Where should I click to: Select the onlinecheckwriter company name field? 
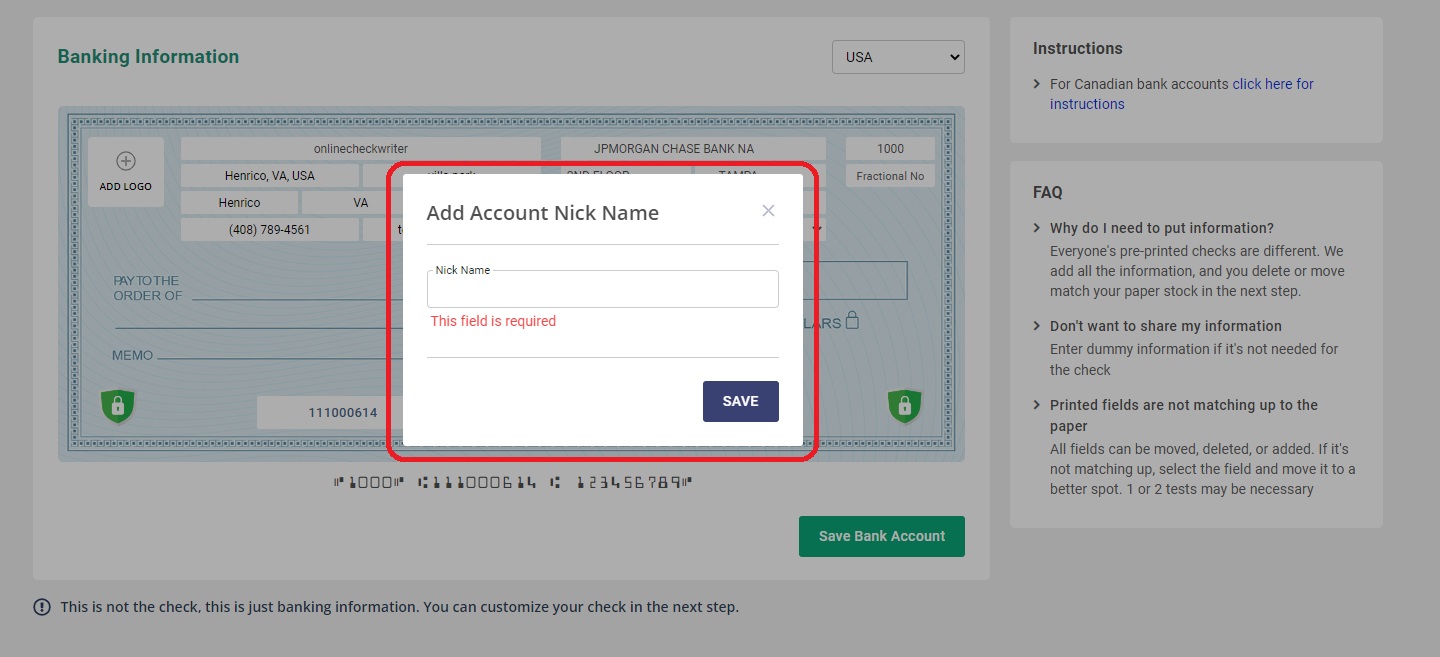[x=361, y=149]
